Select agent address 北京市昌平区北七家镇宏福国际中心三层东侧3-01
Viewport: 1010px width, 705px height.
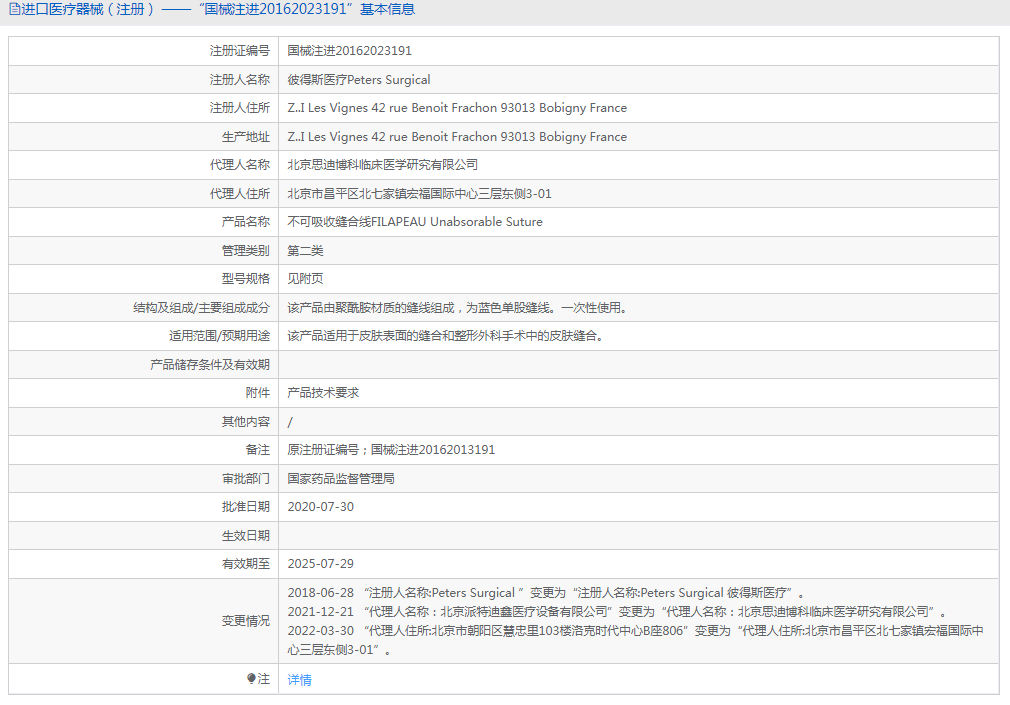419,194
